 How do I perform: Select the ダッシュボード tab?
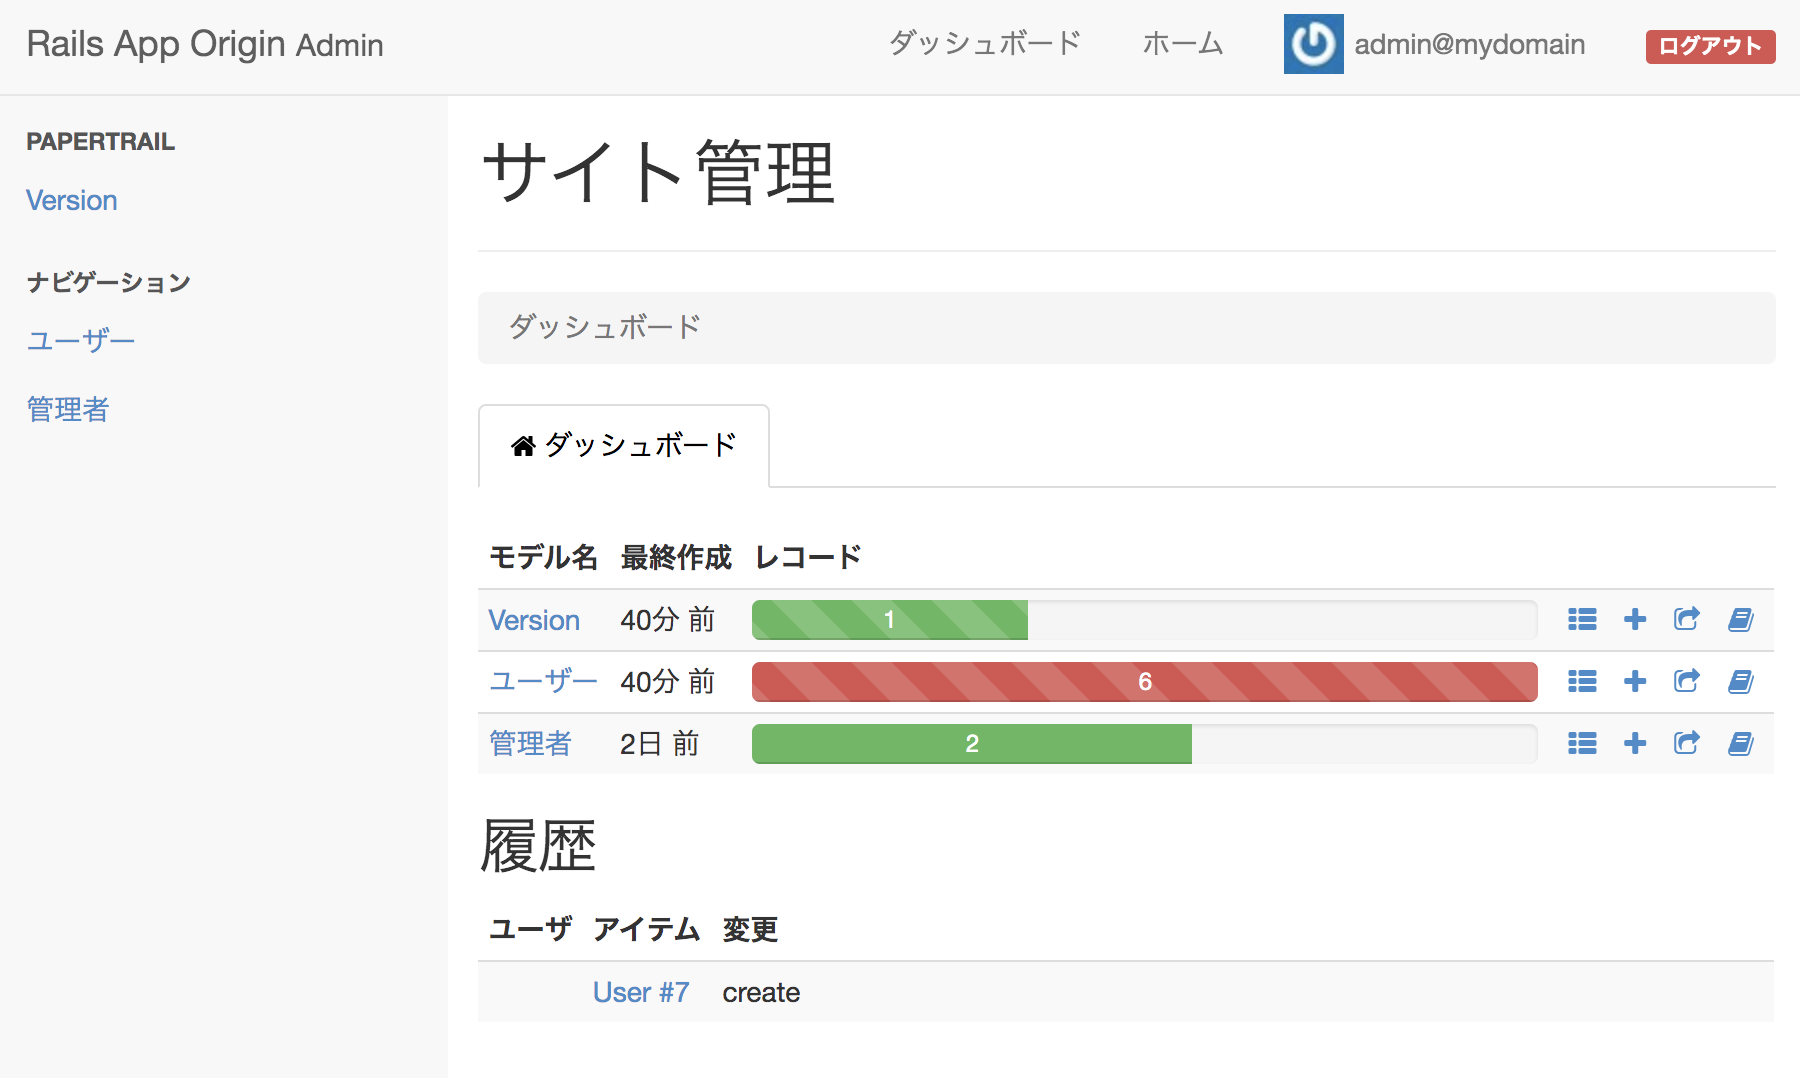click(x=624, y=446)
